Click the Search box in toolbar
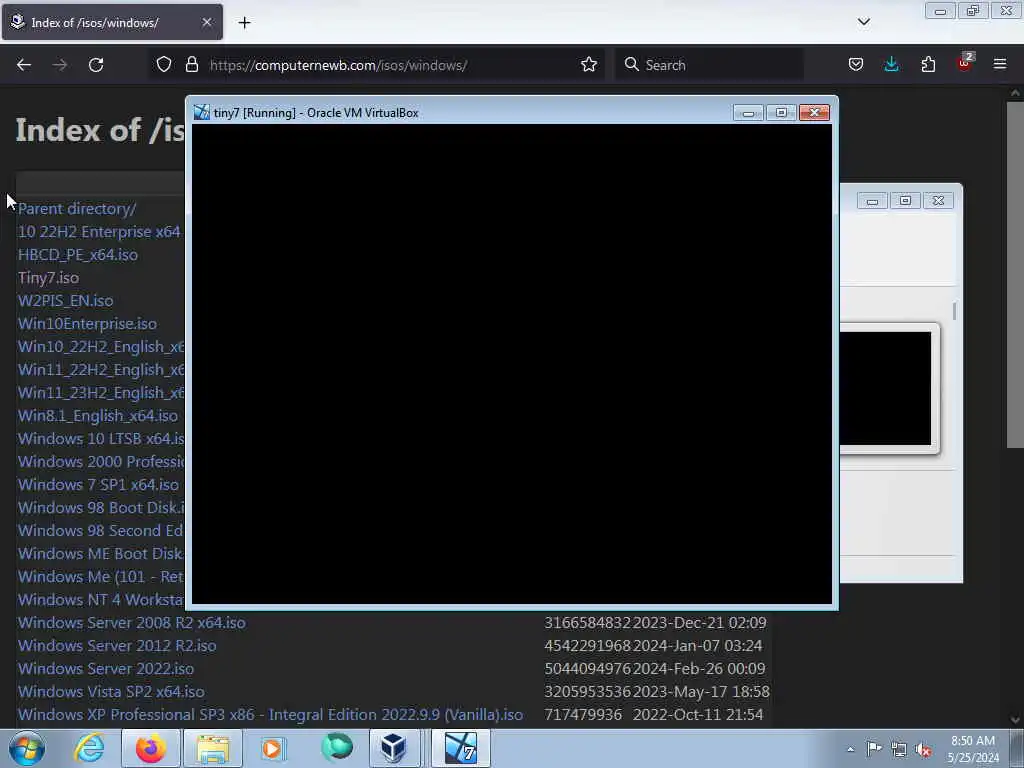This screenshot has width=1024, height=768. tap(709, 65)
